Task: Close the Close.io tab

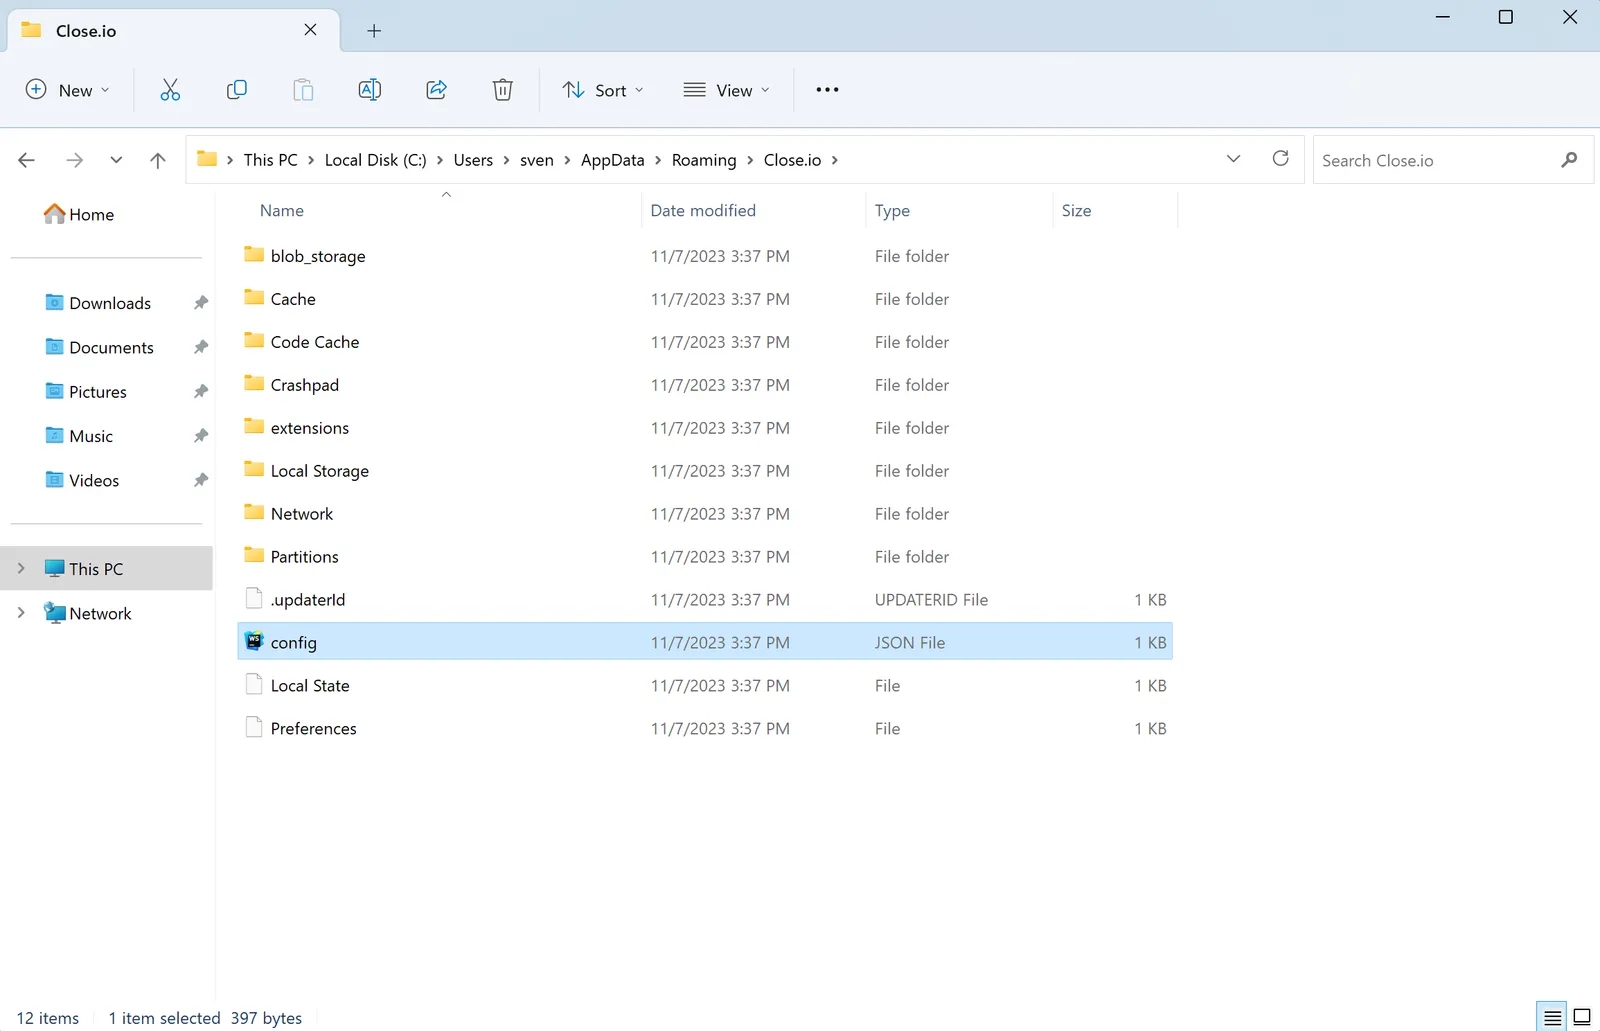Action: (311, 30)
